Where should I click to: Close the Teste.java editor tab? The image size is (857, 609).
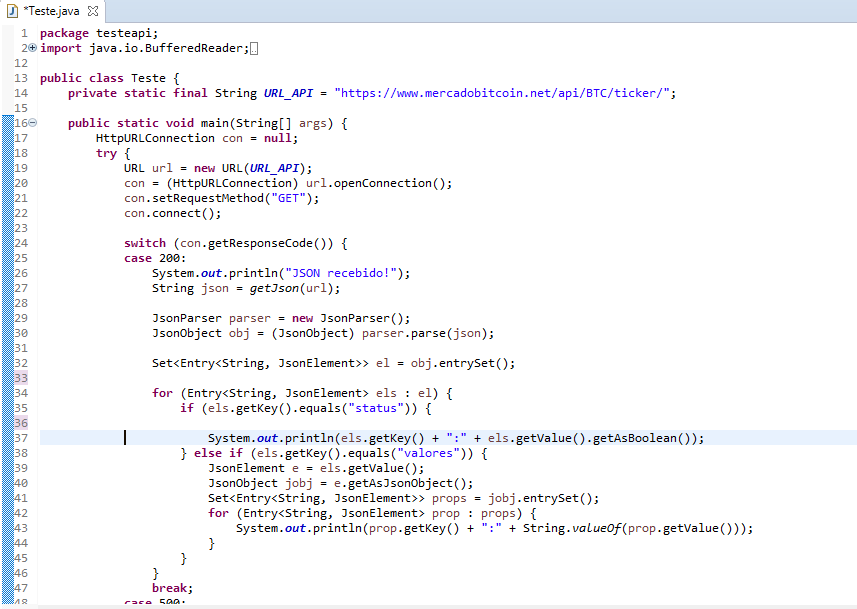coord(93,11)
